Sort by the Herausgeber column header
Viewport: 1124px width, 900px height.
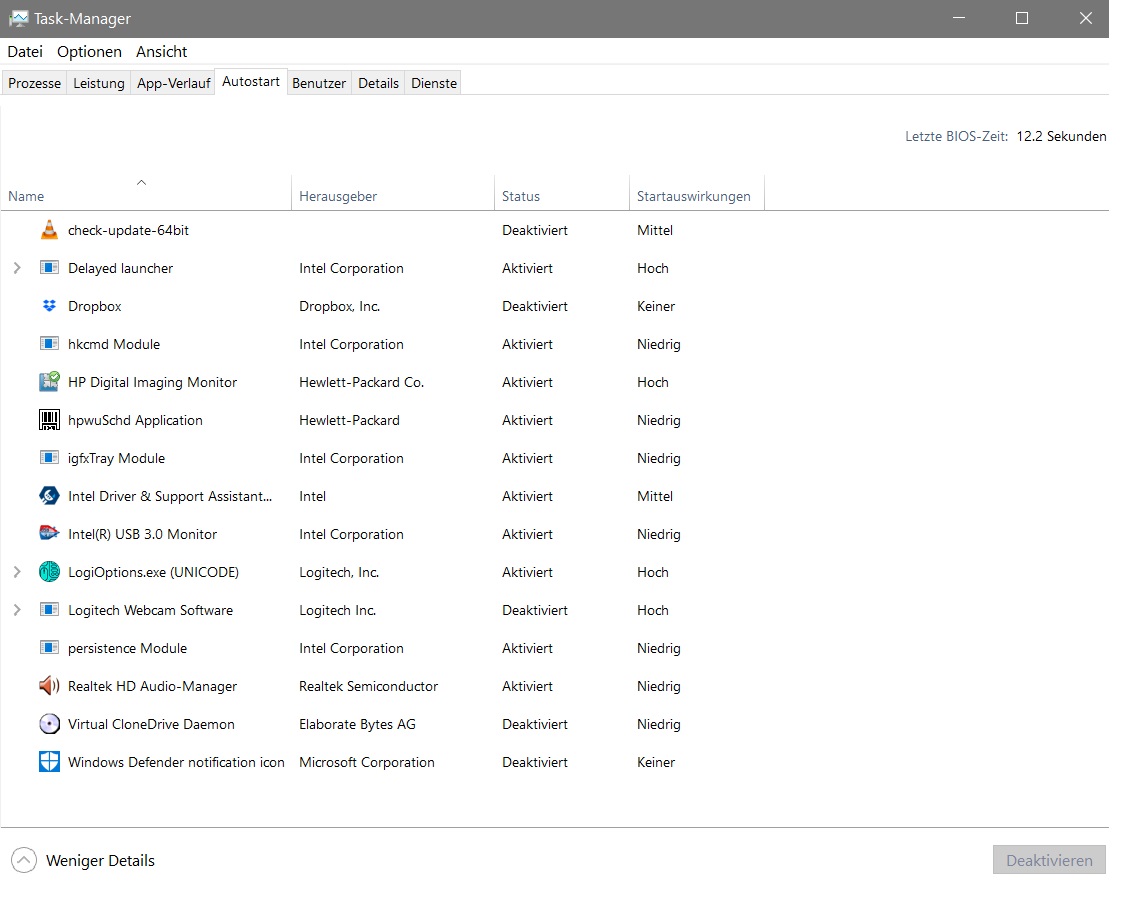(393, 193)
